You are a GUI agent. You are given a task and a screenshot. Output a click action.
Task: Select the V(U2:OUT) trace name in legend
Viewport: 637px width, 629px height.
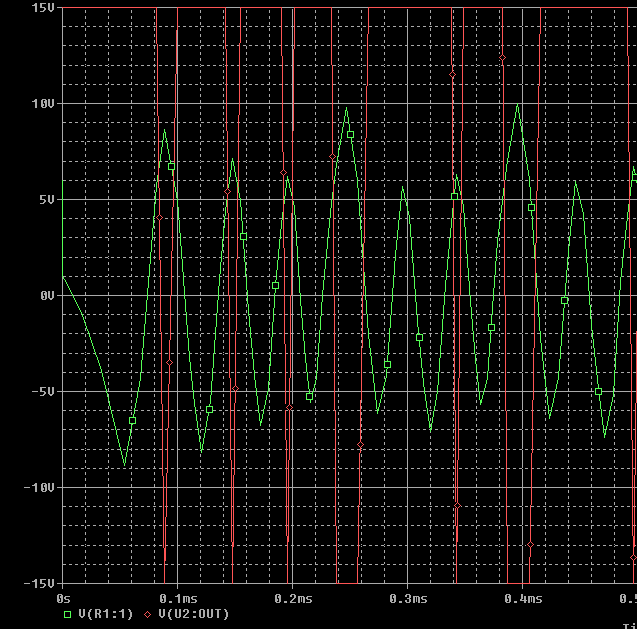pyautogui.click(x=192, y=613)
